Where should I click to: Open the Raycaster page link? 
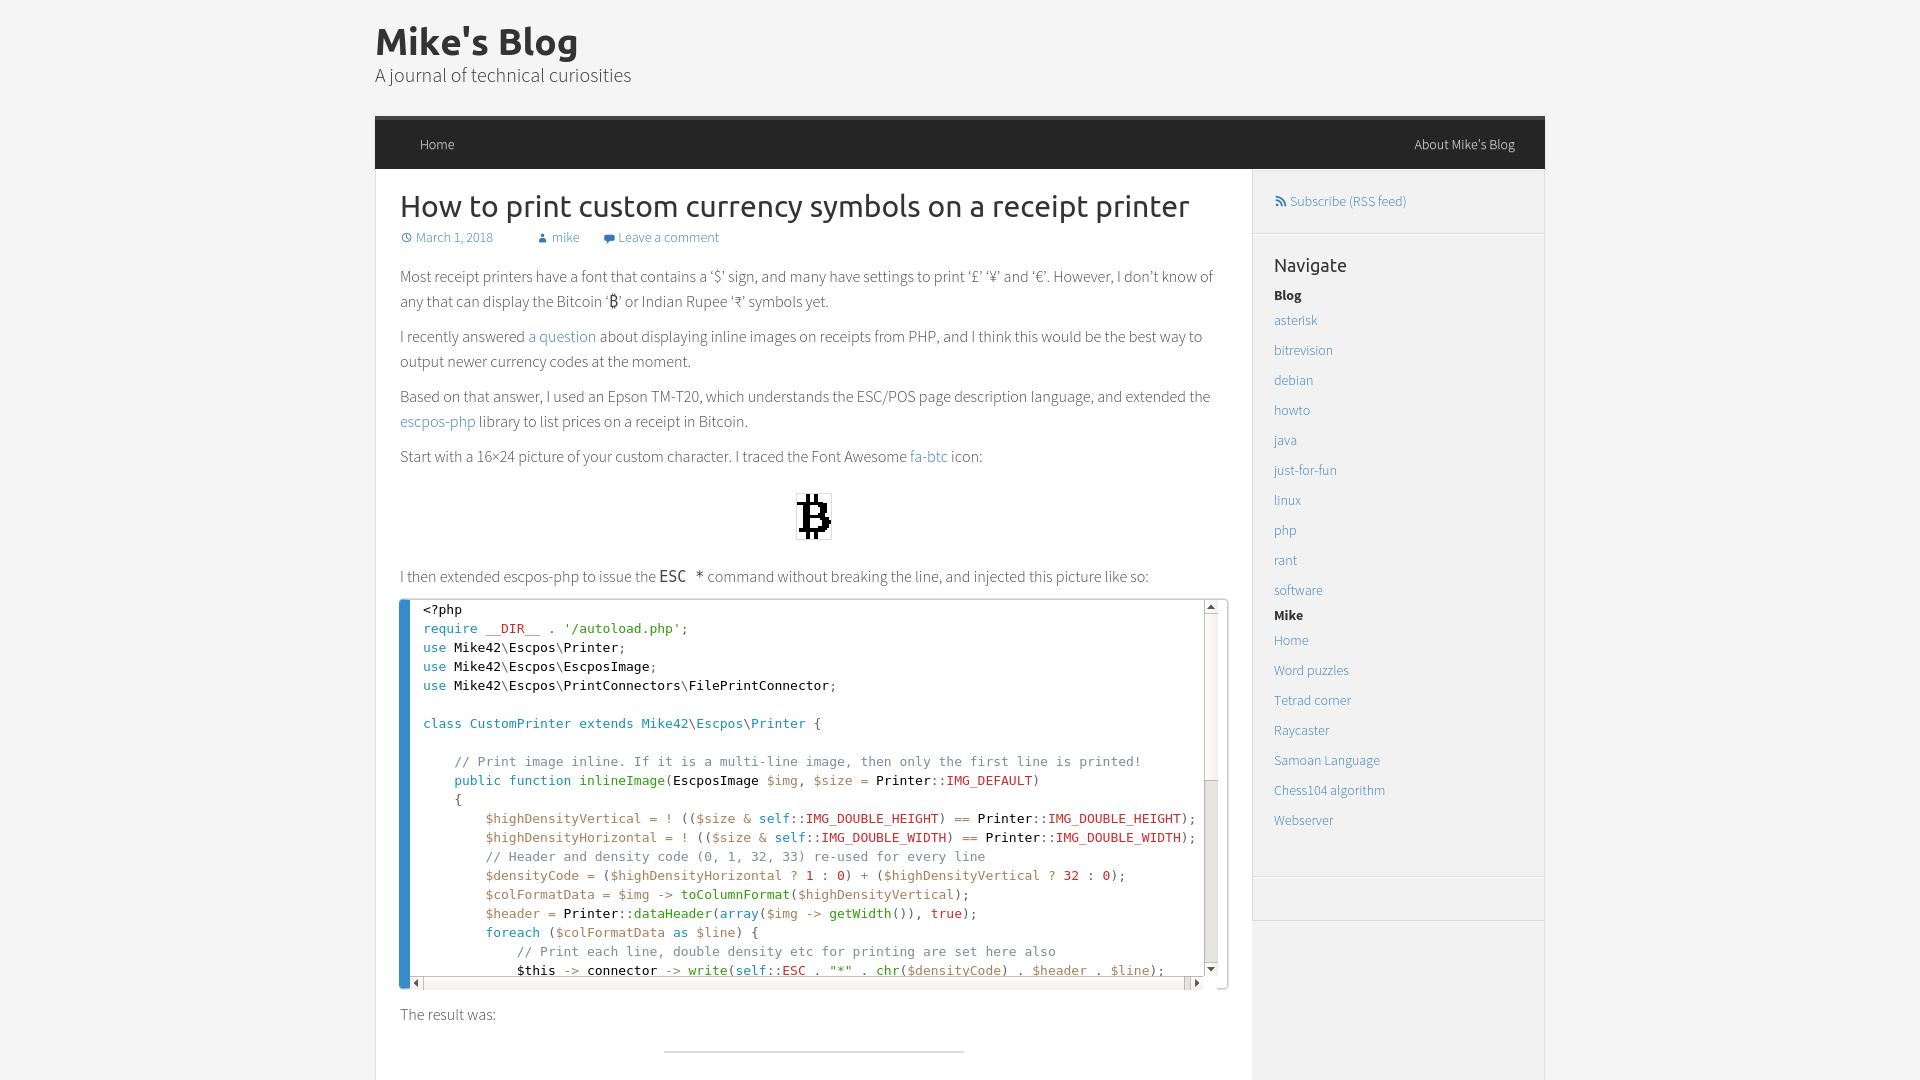pyautogui.click(x=1301, y=731)
